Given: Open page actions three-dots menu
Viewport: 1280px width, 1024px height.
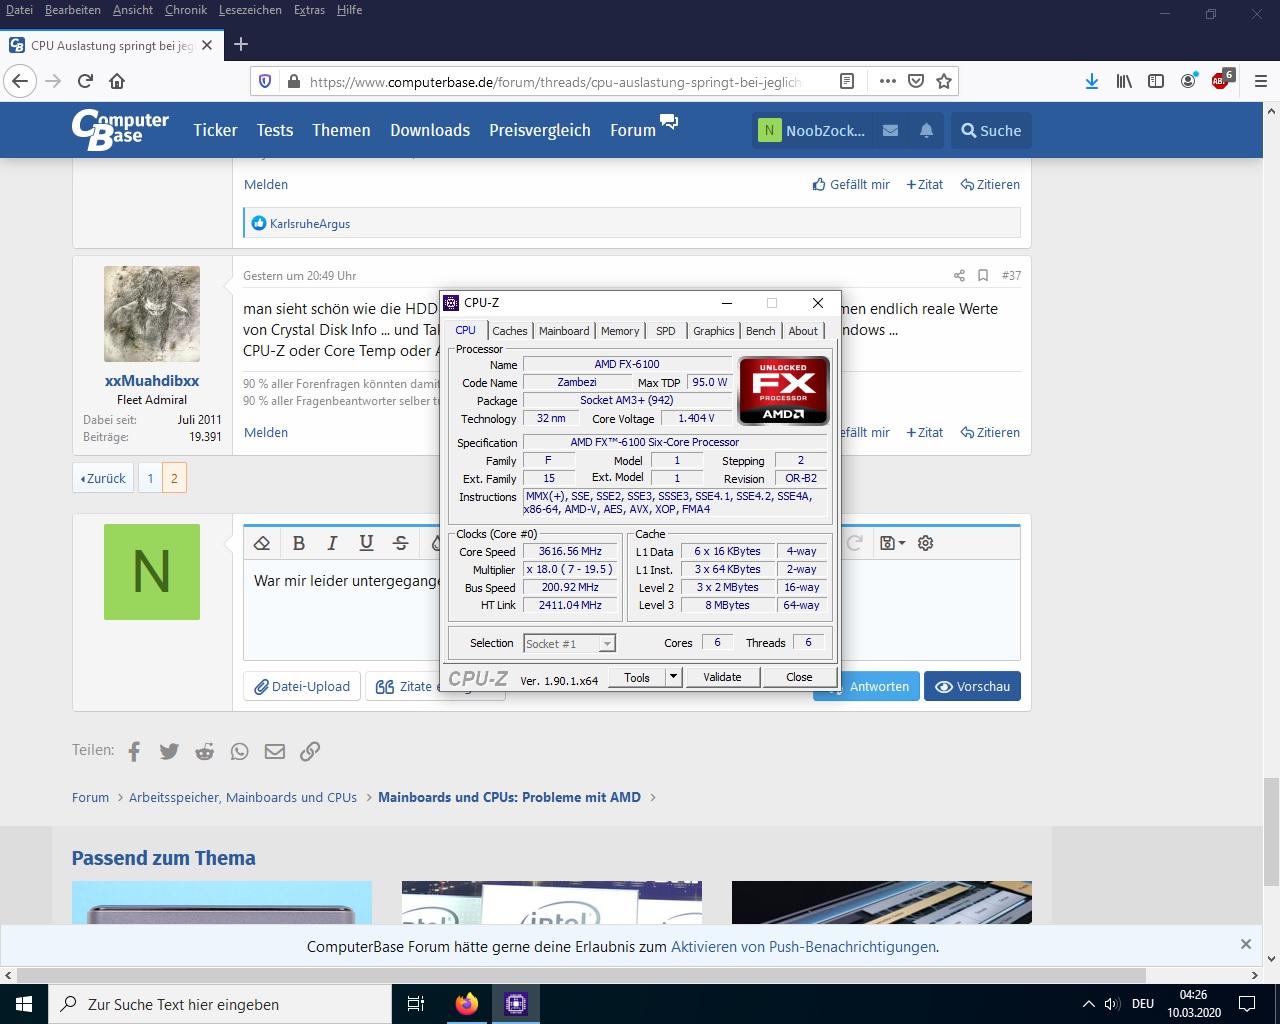Looking at the screenshot, I should click(888, 81).
